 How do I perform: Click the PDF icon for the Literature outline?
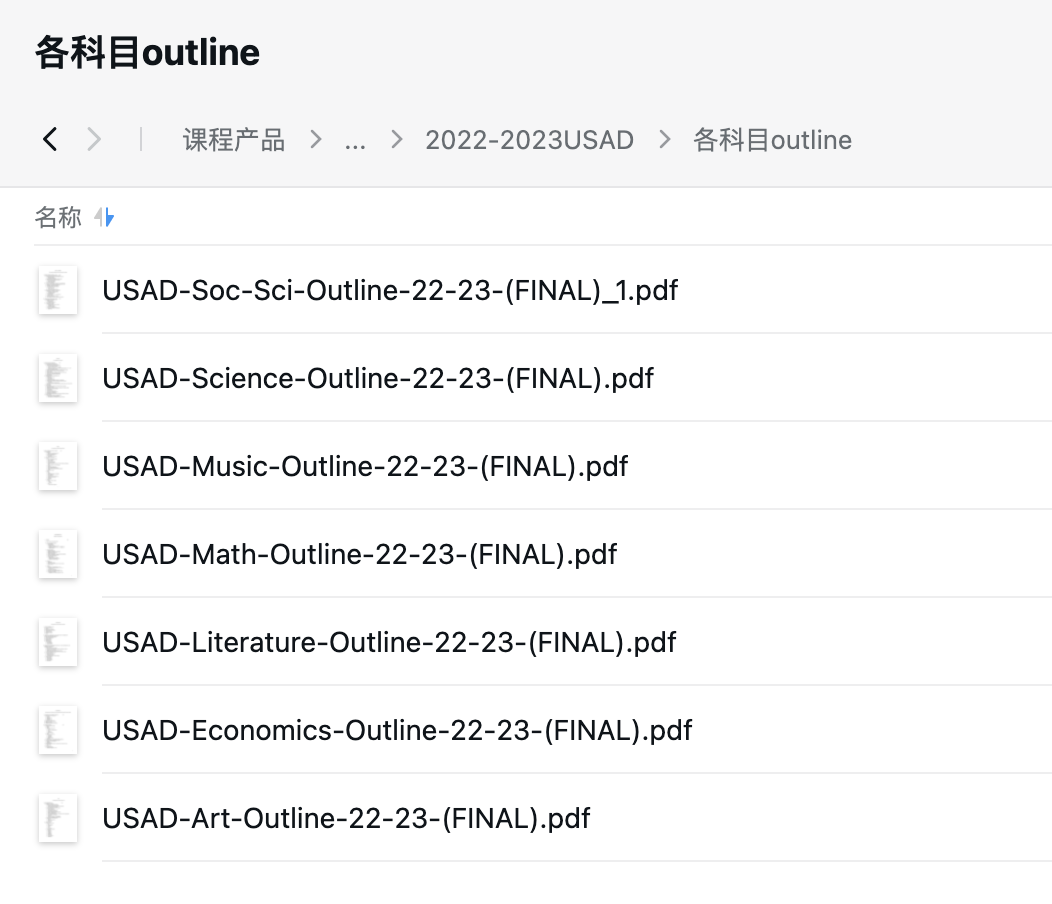58,642
